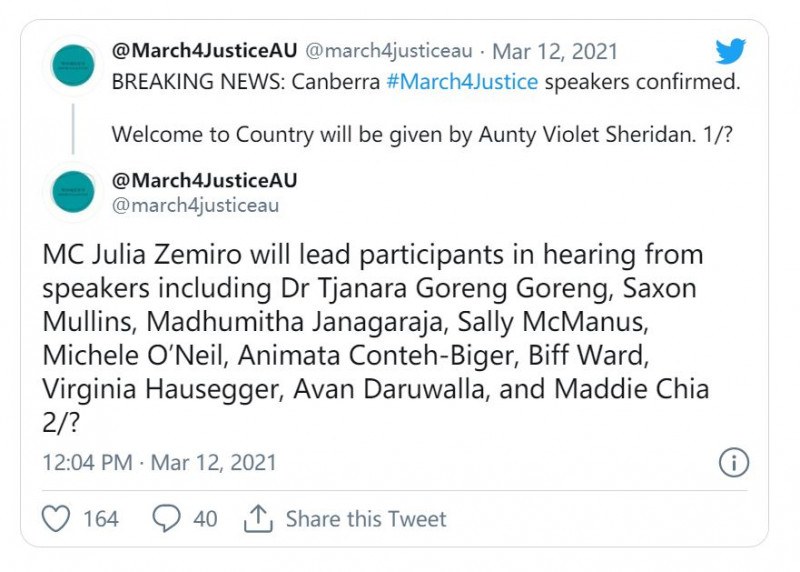Click the share upload arrow icon
Viewport: 800px width, 572px height.
click(258, 518)
